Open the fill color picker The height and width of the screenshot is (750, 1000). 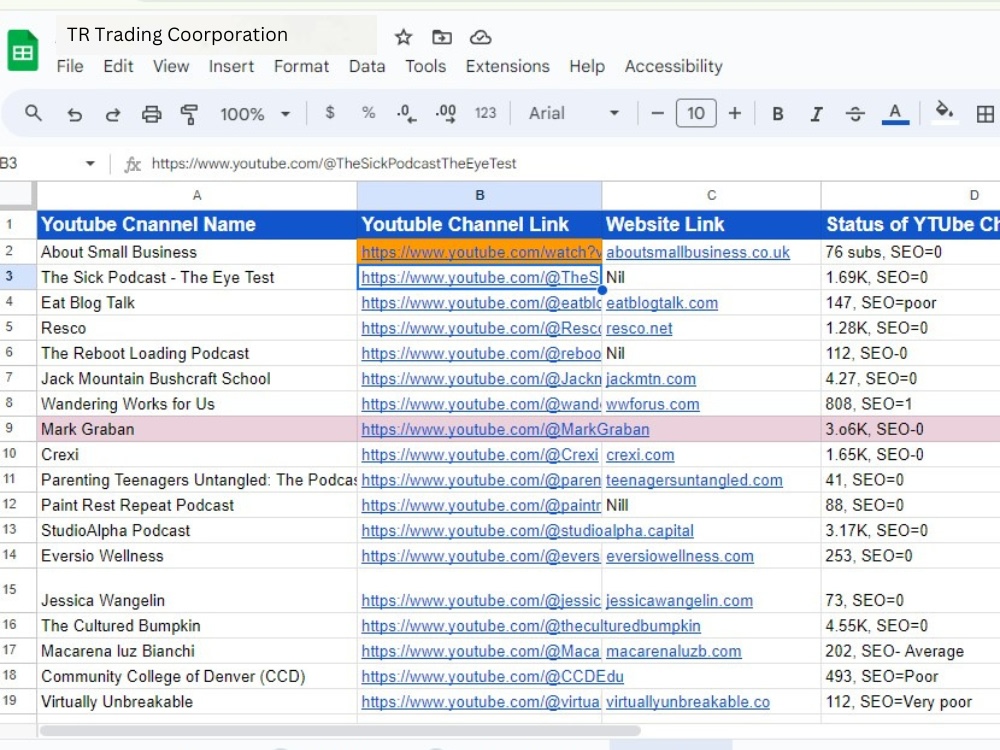(x=944, y=112)
